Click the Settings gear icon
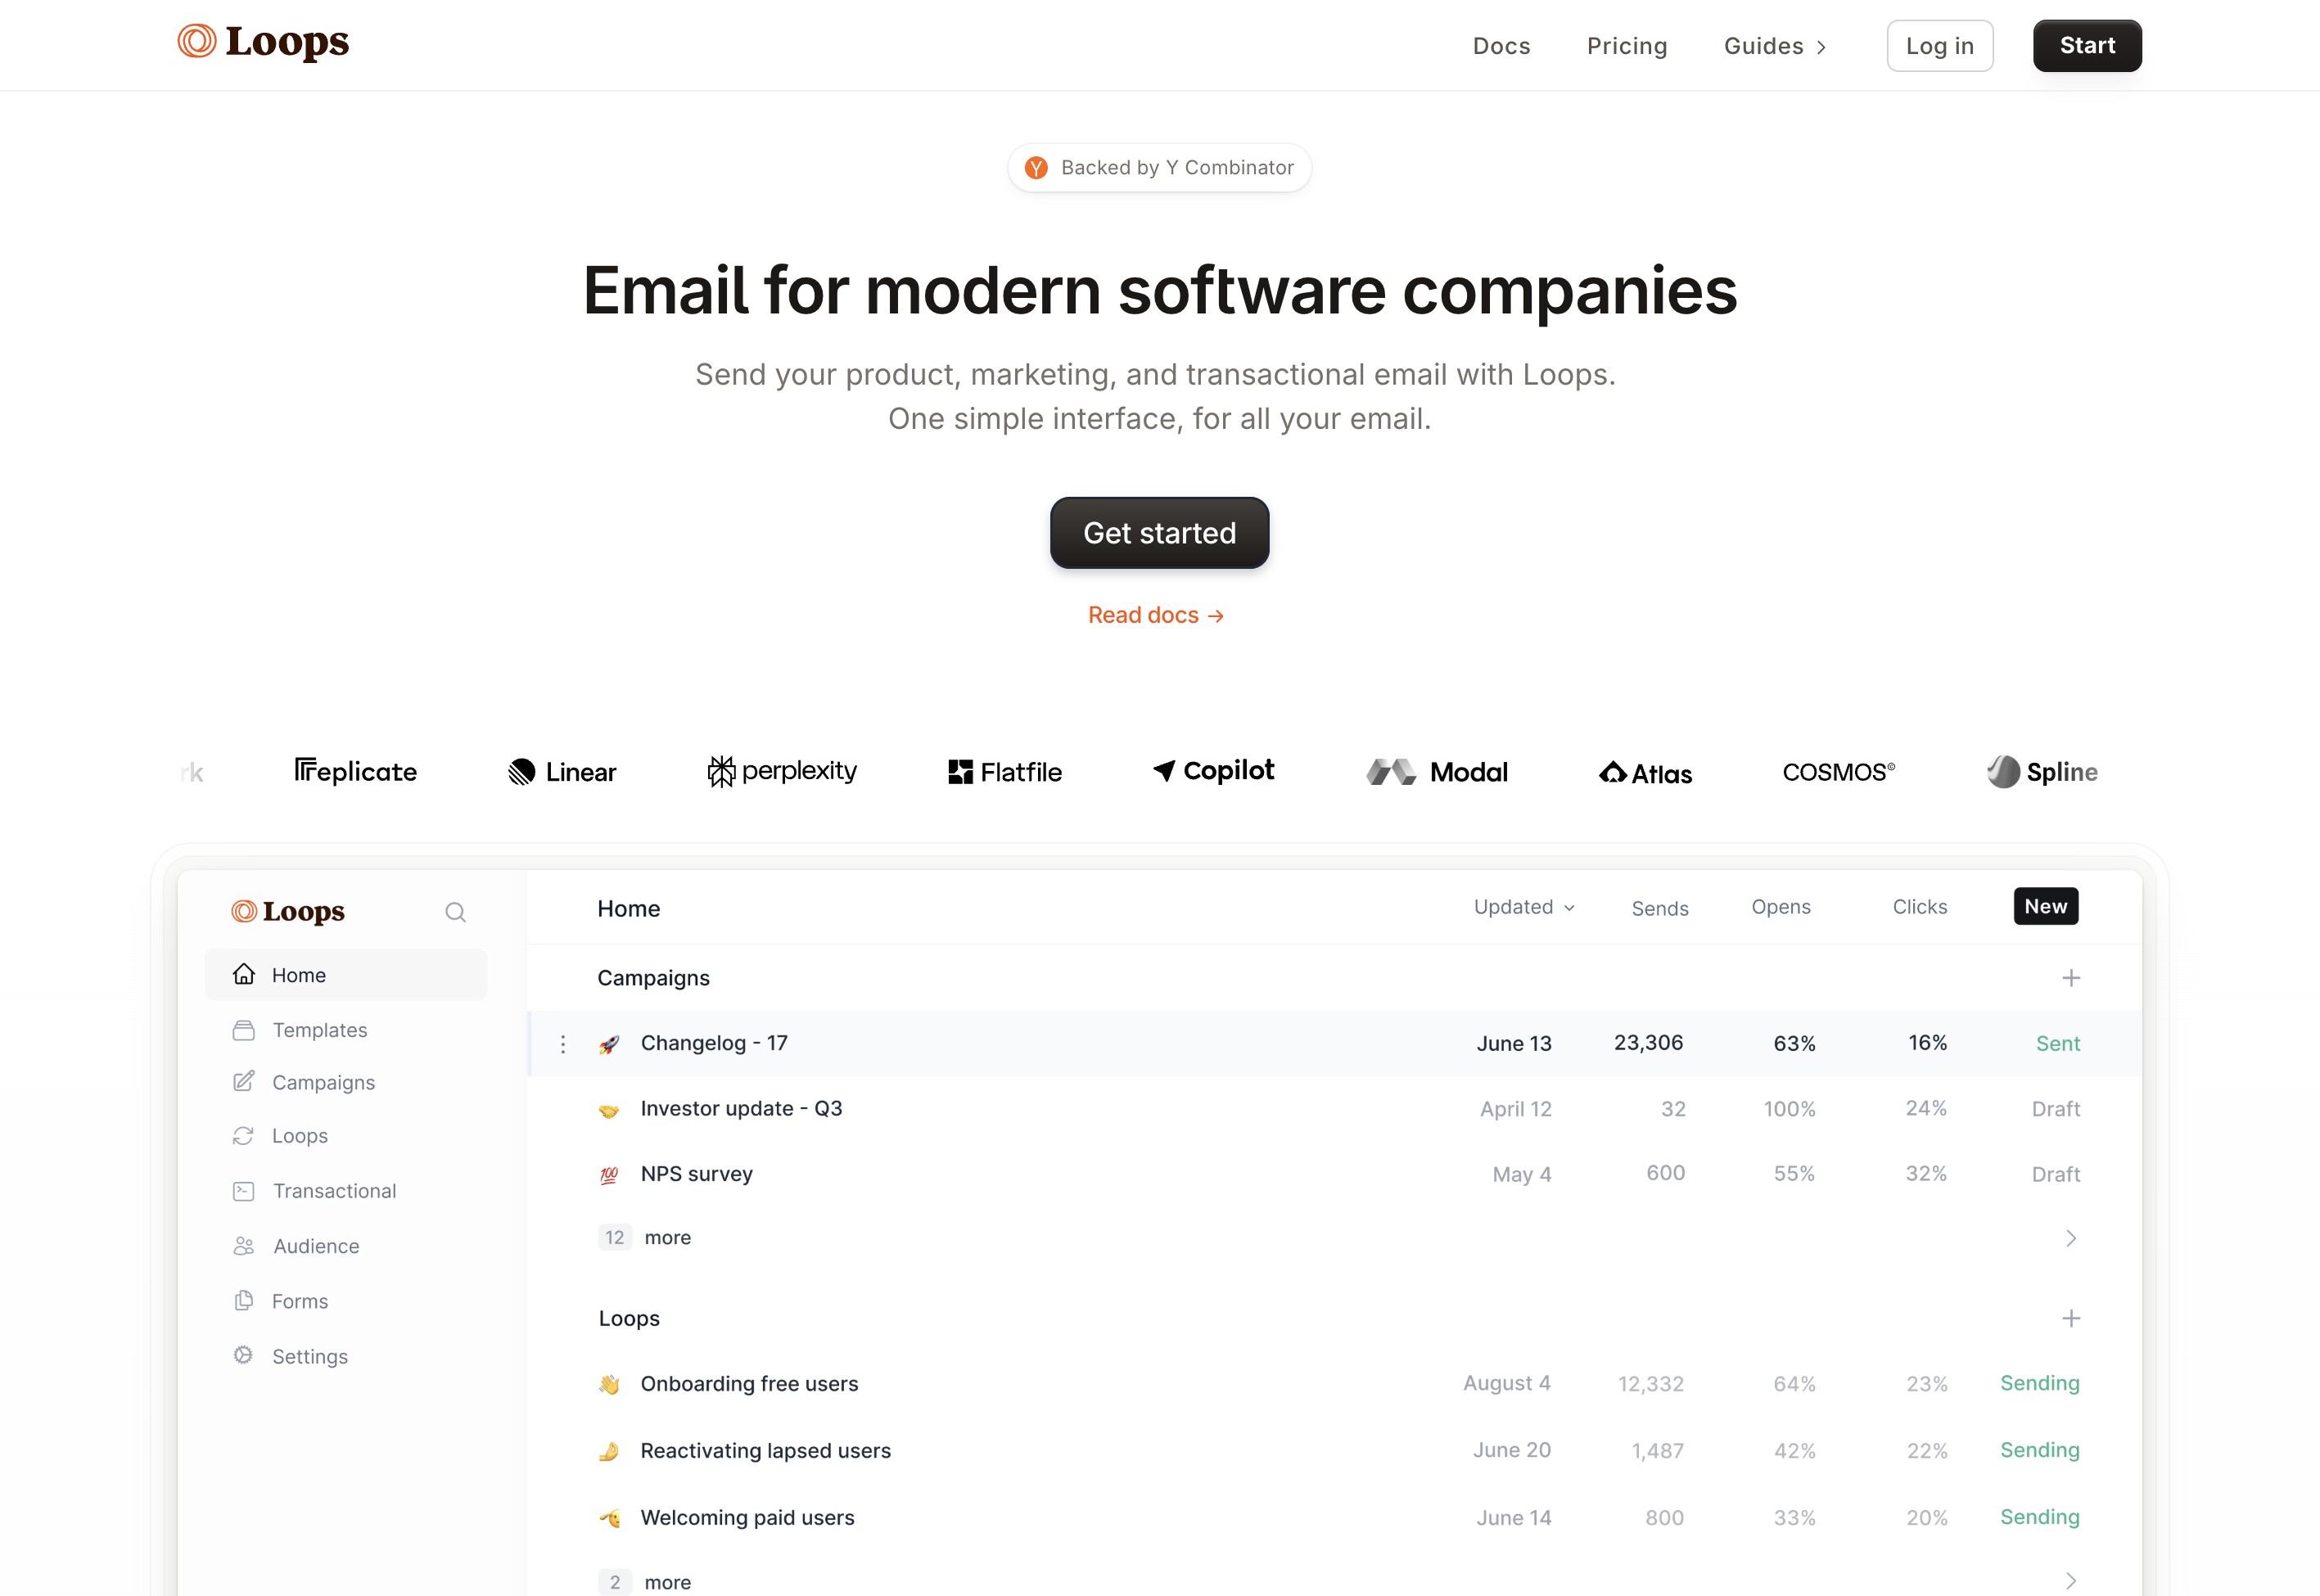Screen dimensions: 2320x1596 [243, 1355]
